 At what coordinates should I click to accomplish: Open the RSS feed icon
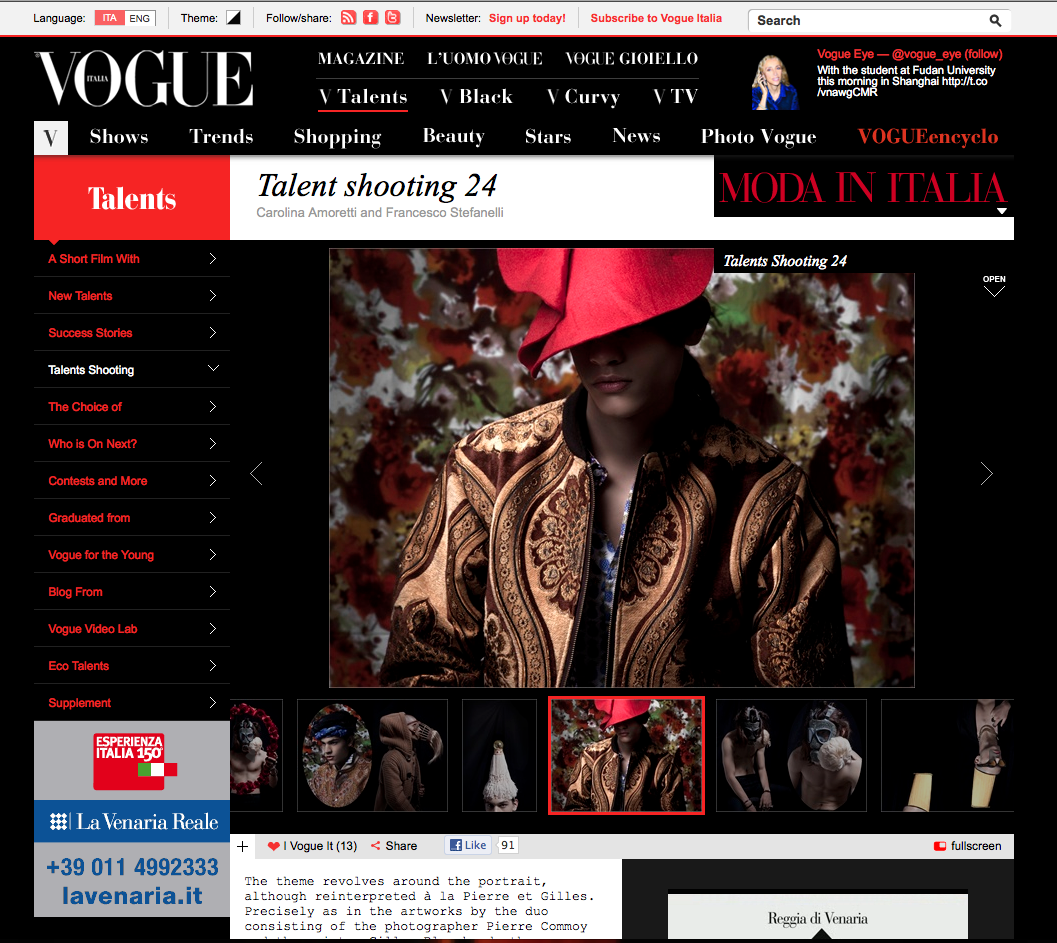348,18
